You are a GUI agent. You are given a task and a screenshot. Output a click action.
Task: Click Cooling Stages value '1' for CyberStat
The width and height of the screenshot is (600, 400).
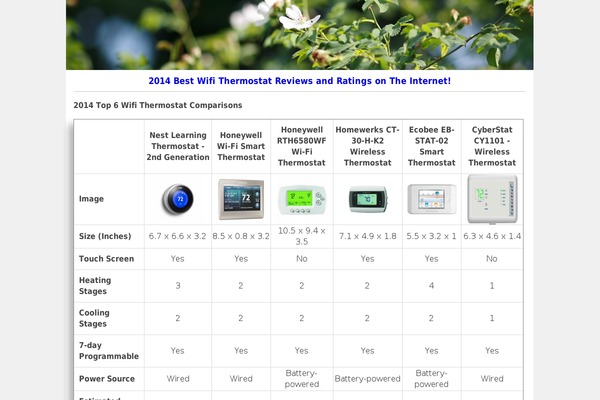click(x=492, y=318)
